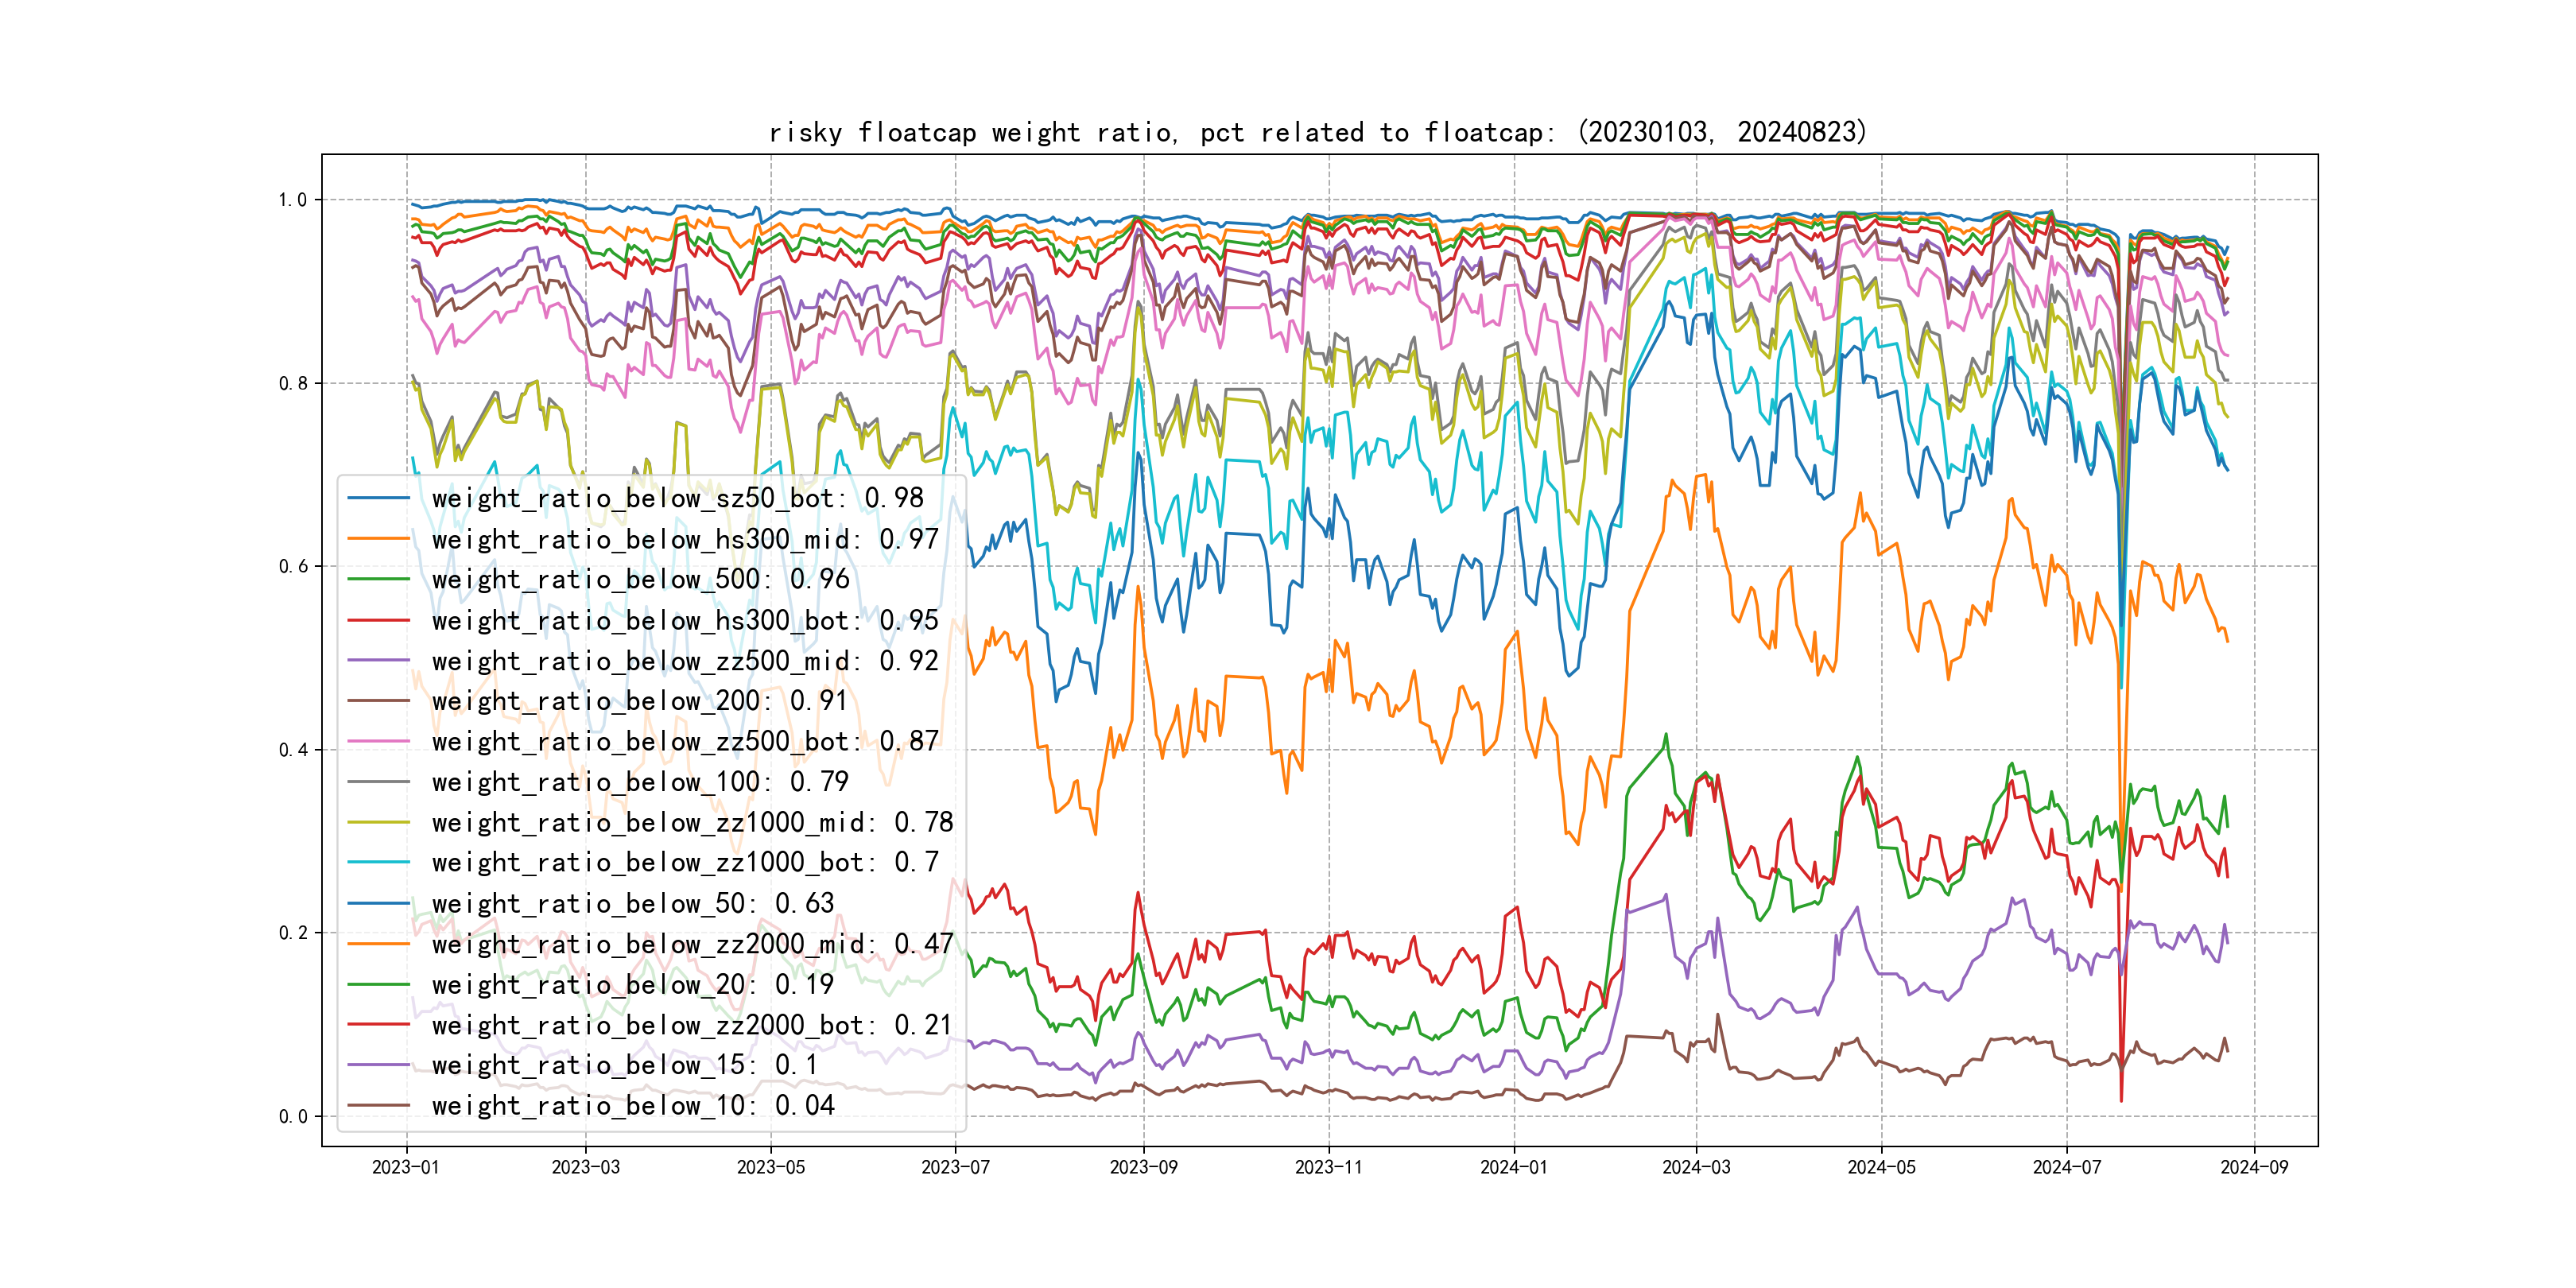Click legend entry weight_ratio_below_200
Screen dimensions: 2576x1288
coord(640,701)
